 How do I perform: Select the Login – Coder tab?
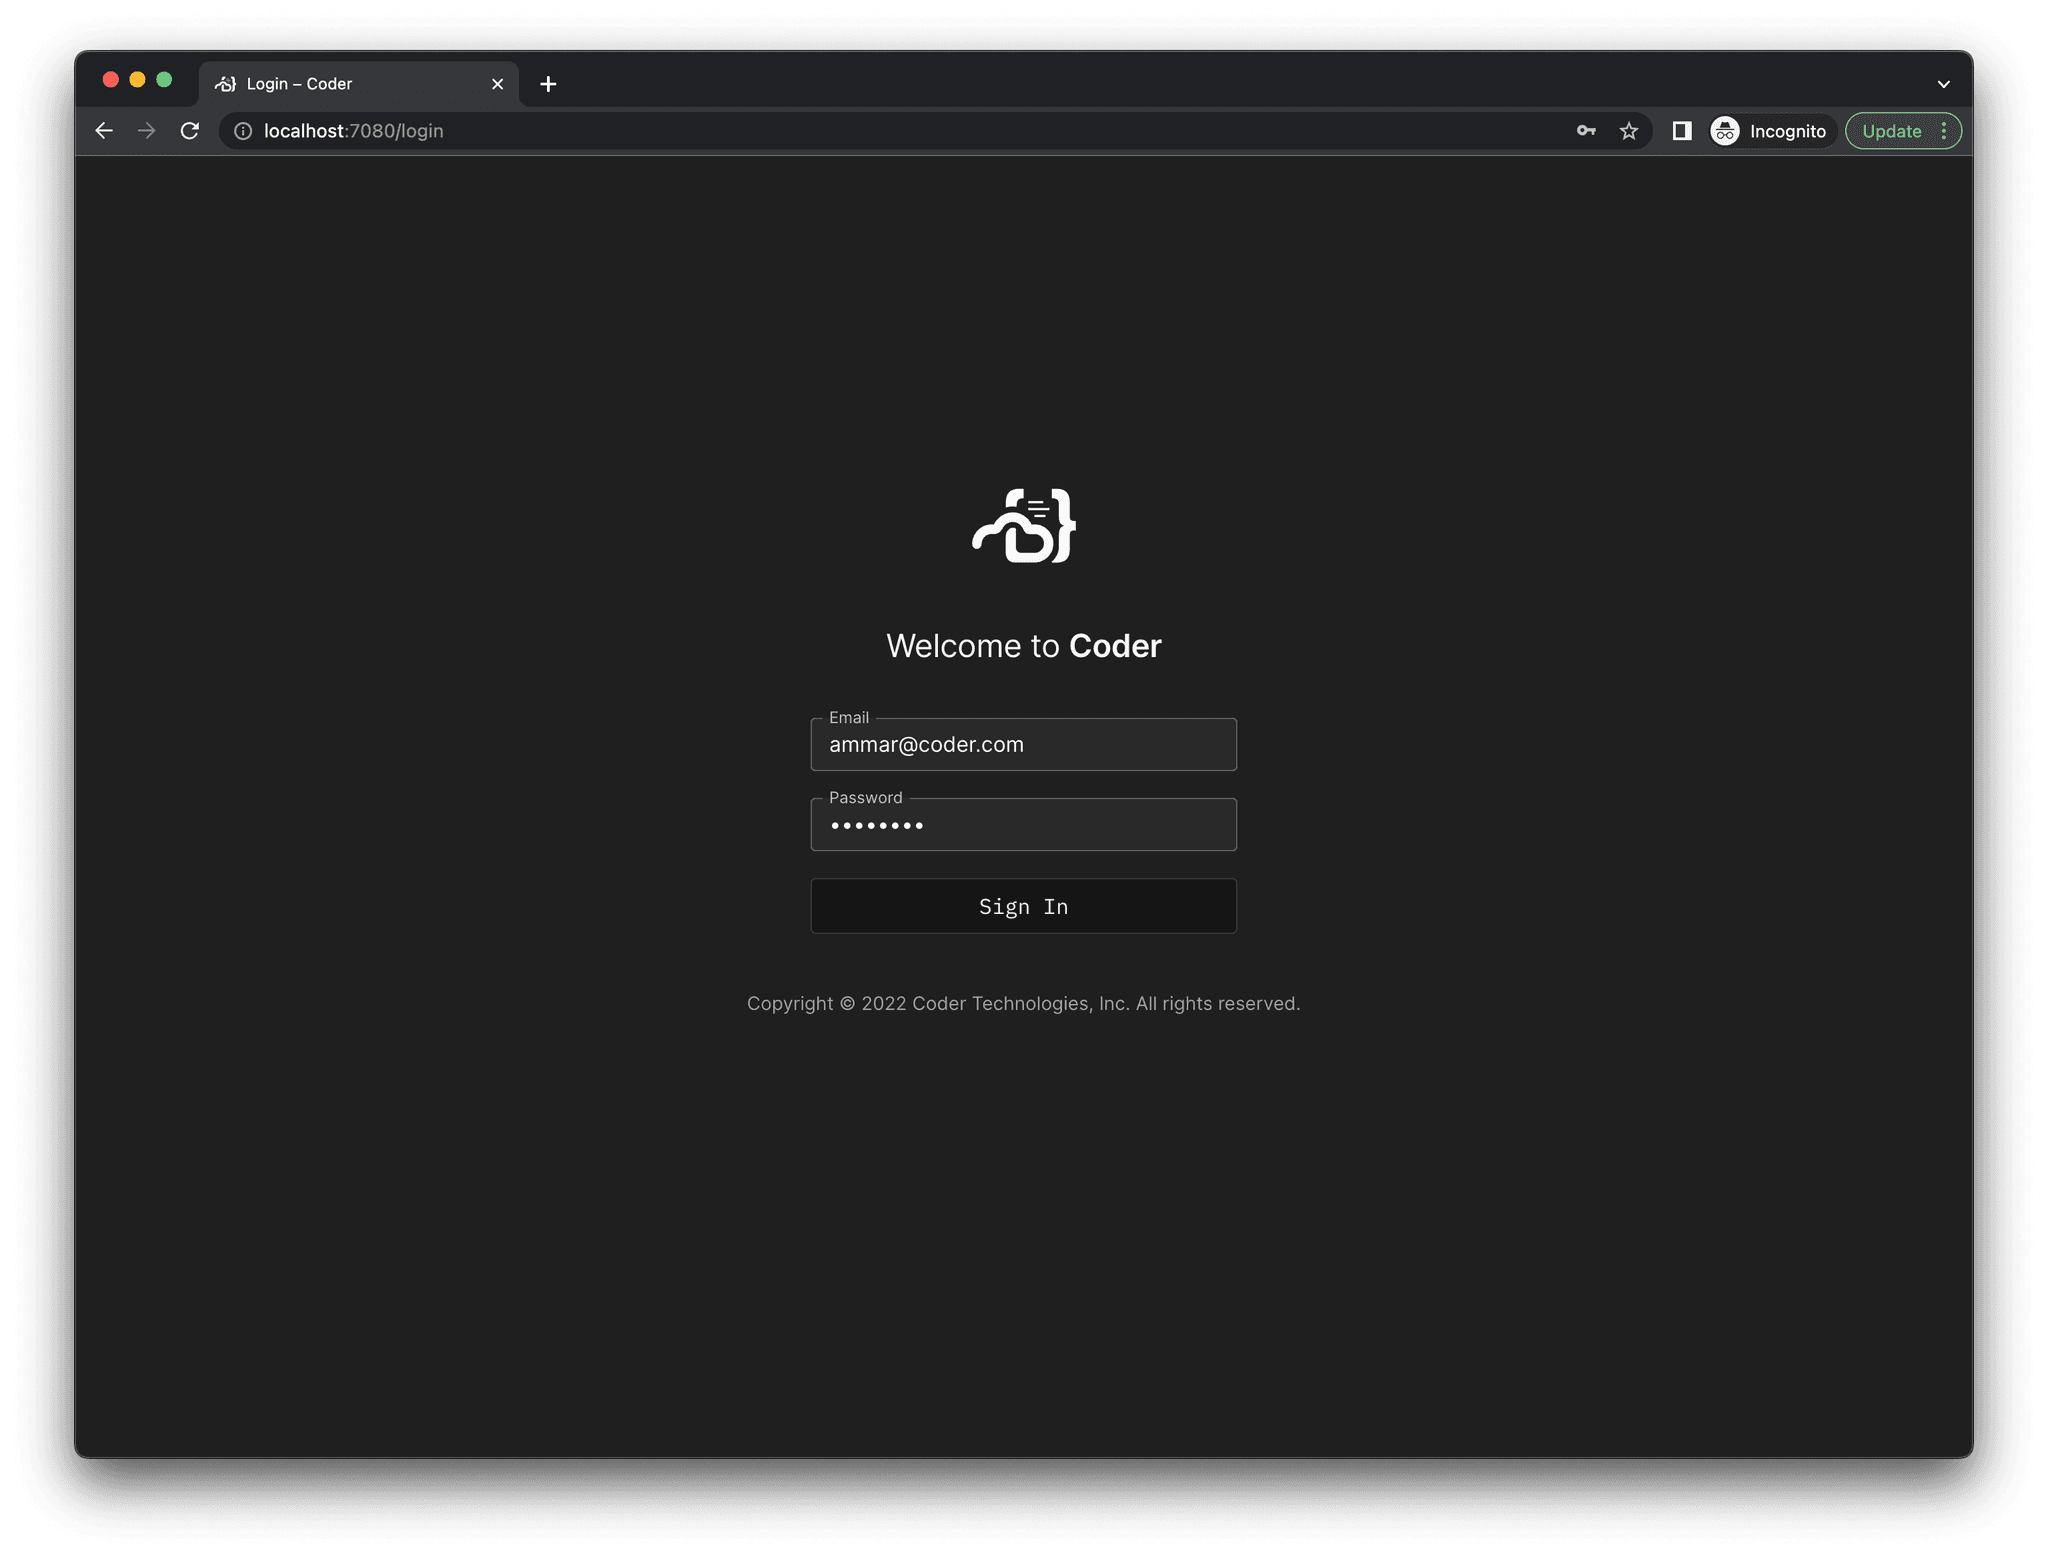pyautogui.click(x=358, y=84)
